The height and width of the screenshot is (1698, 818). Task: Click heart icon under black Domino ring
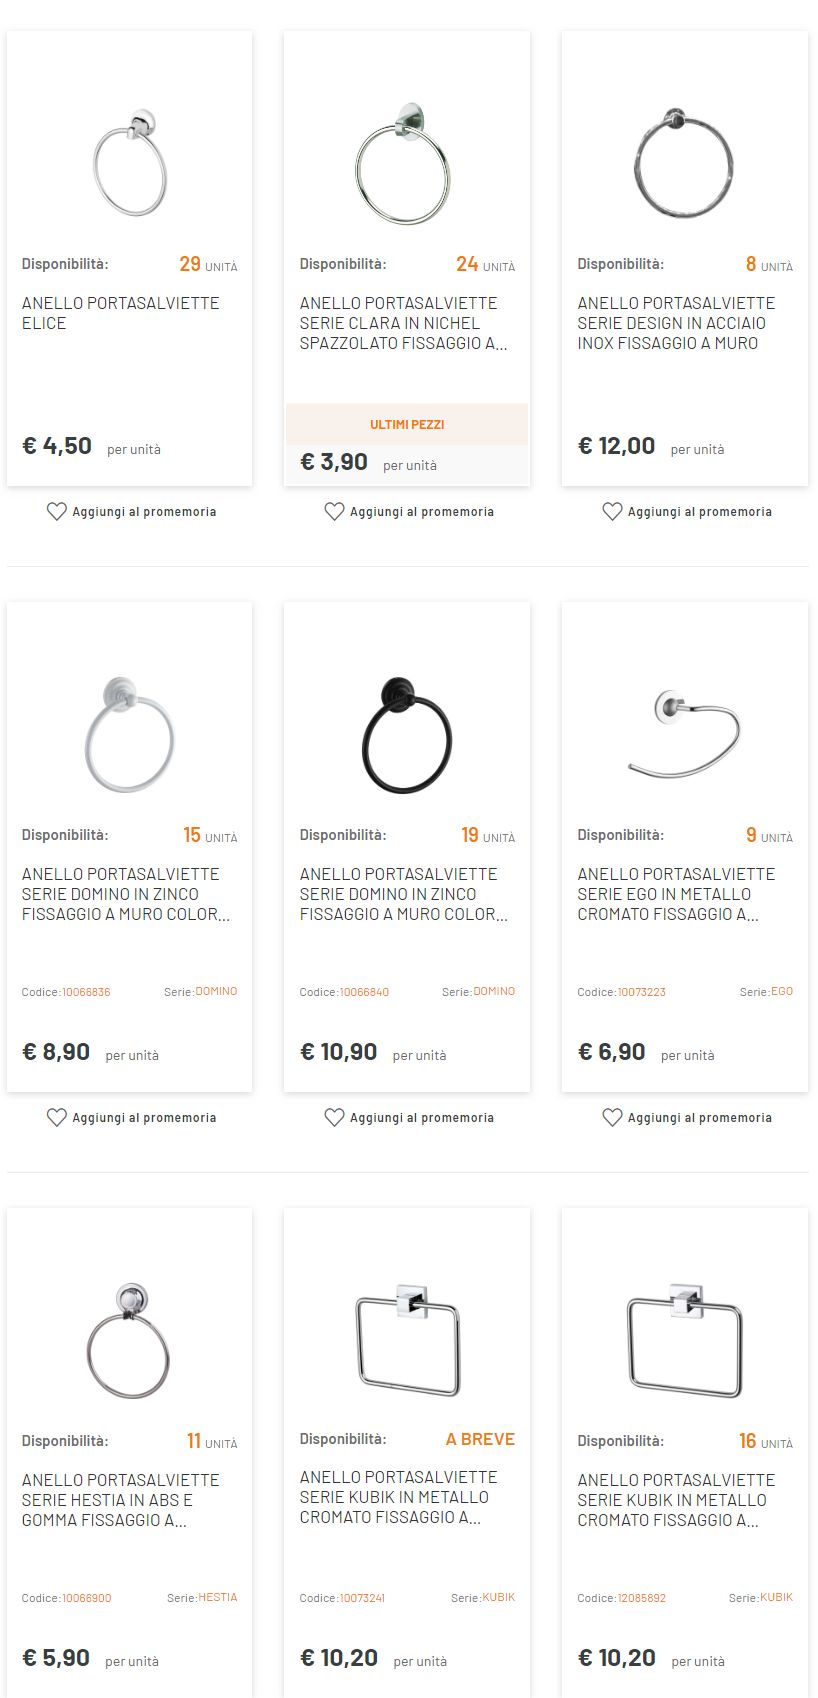pos(334,1118)
